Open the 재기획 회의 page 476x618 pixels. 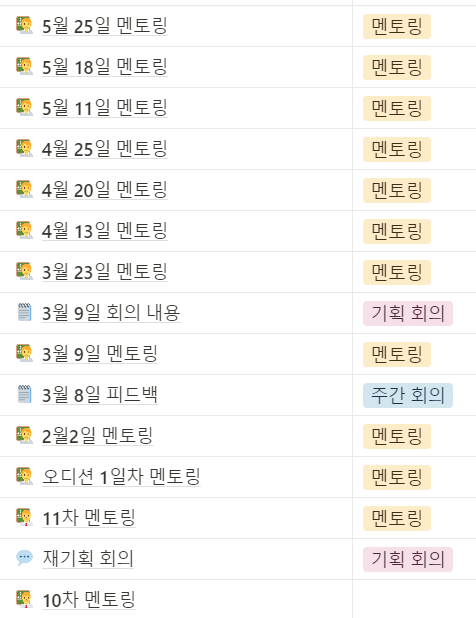pyautogui.click(x=88, y=558)
